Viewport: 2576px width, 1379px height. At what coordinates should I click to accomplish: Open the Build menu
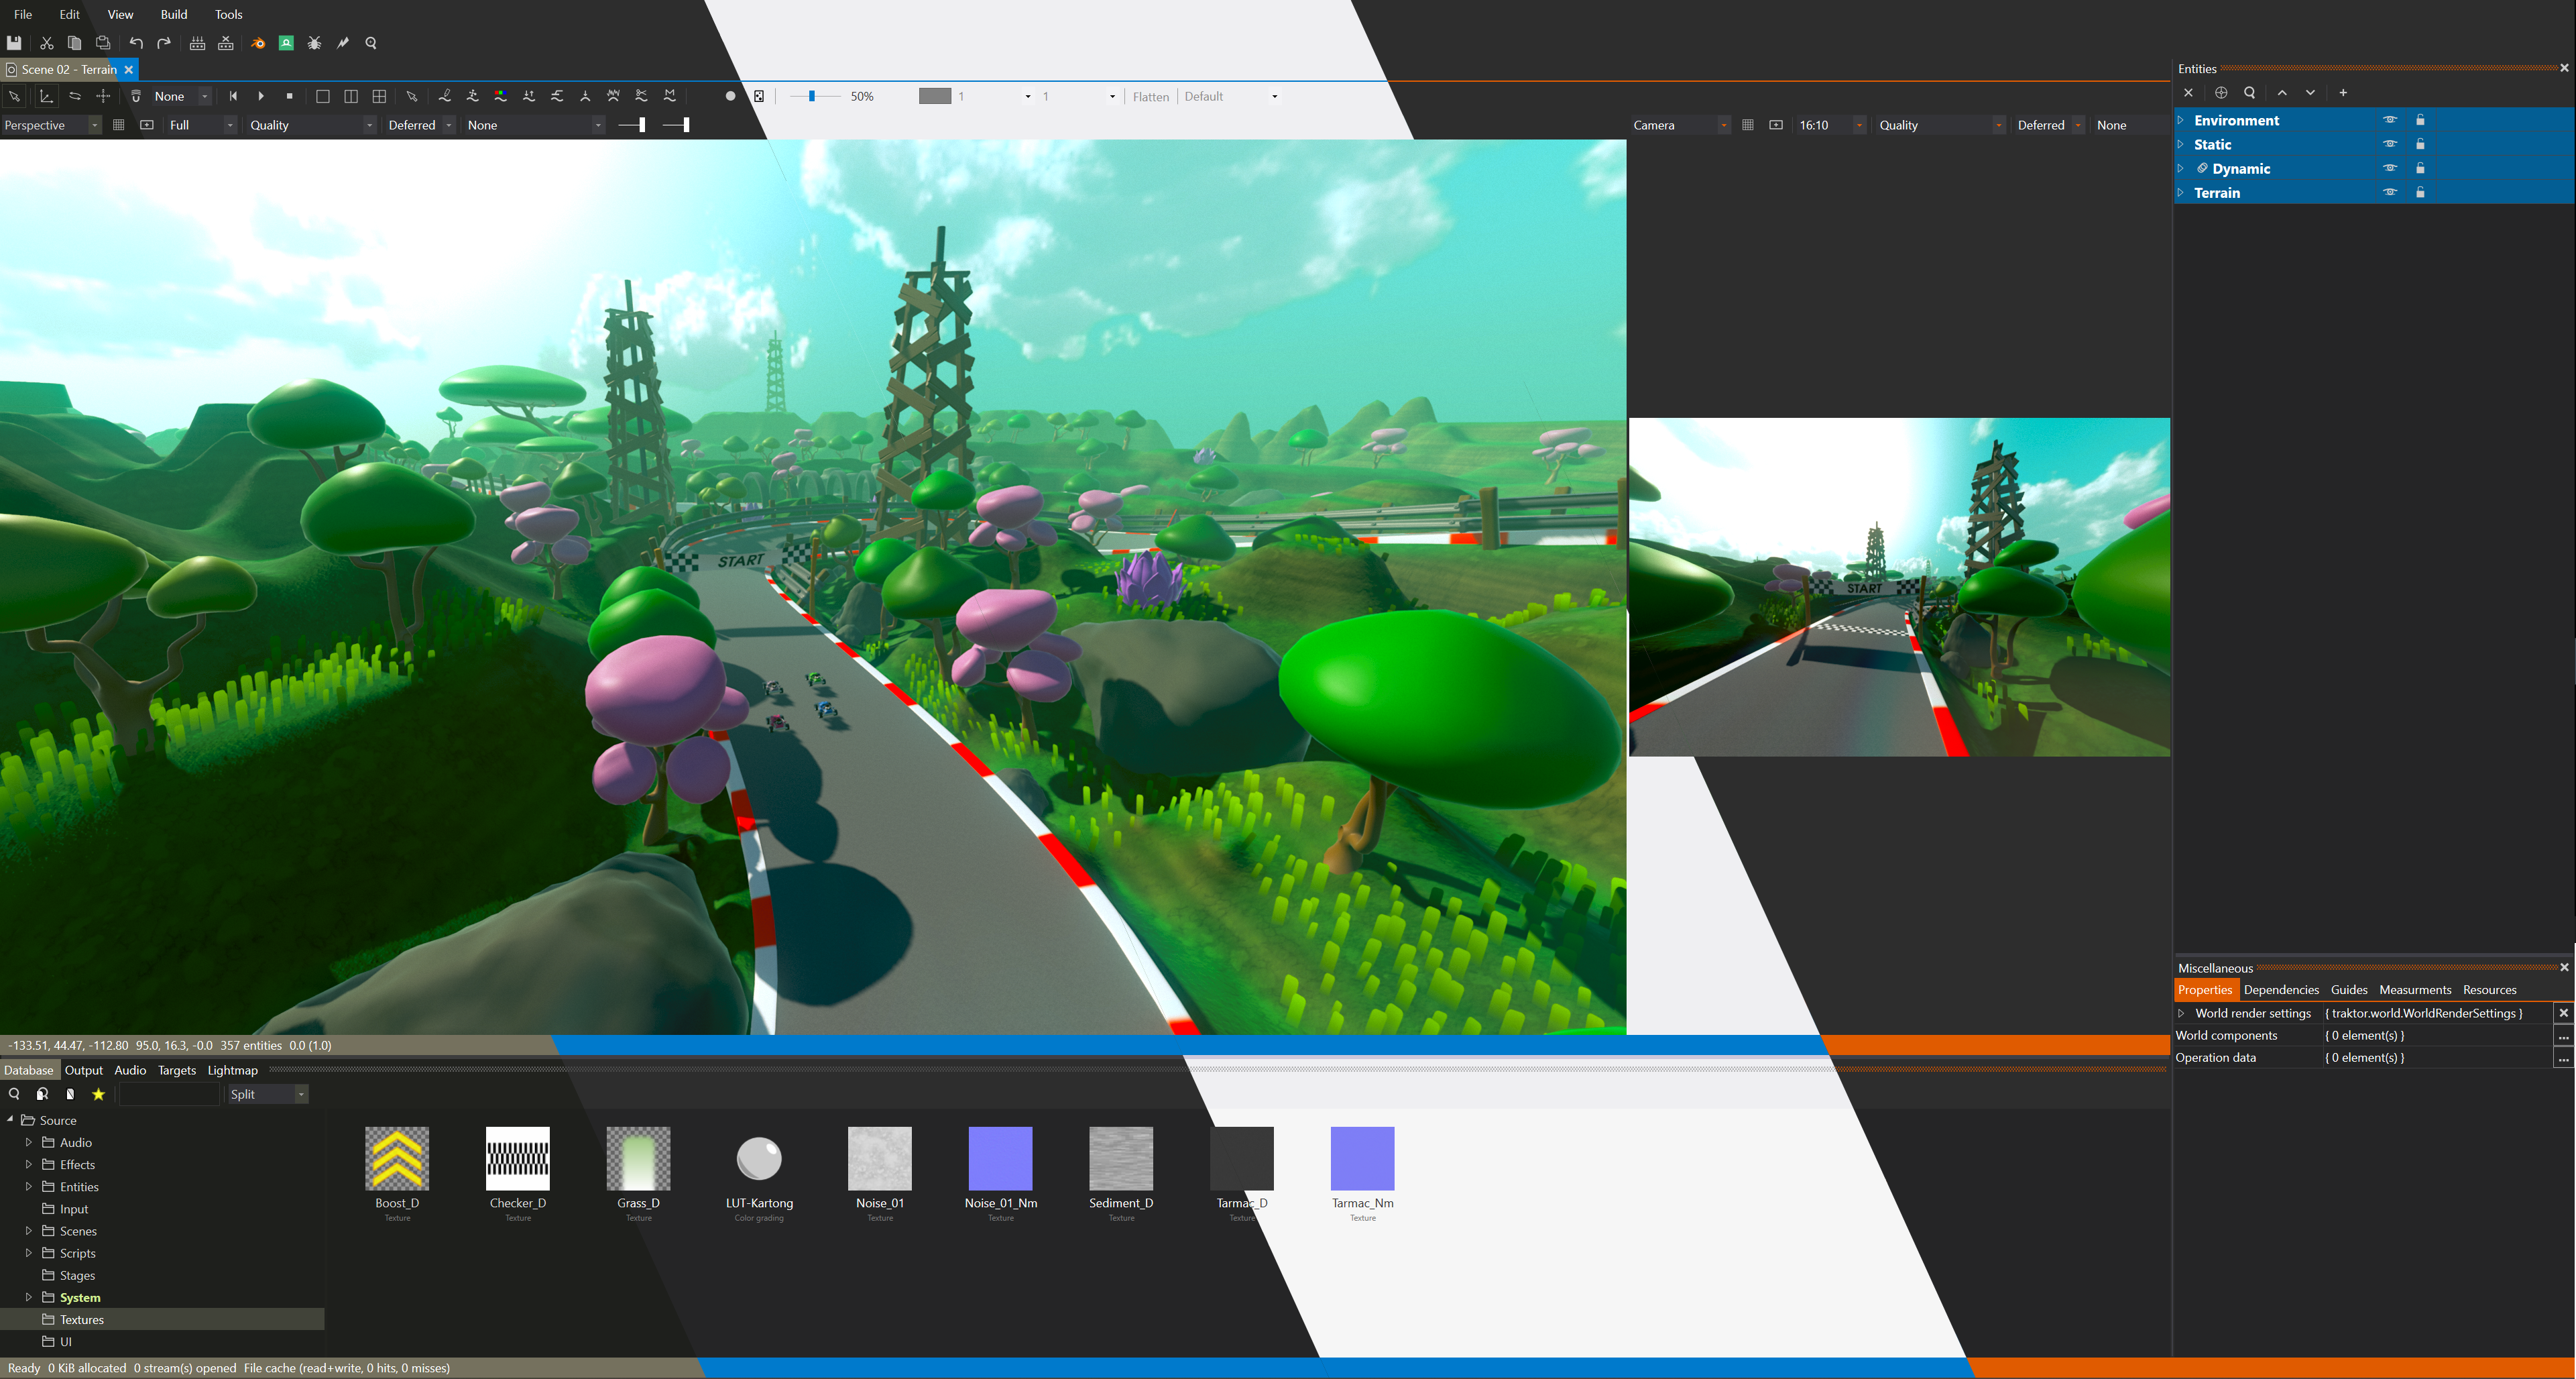click(x=174, y=14)
